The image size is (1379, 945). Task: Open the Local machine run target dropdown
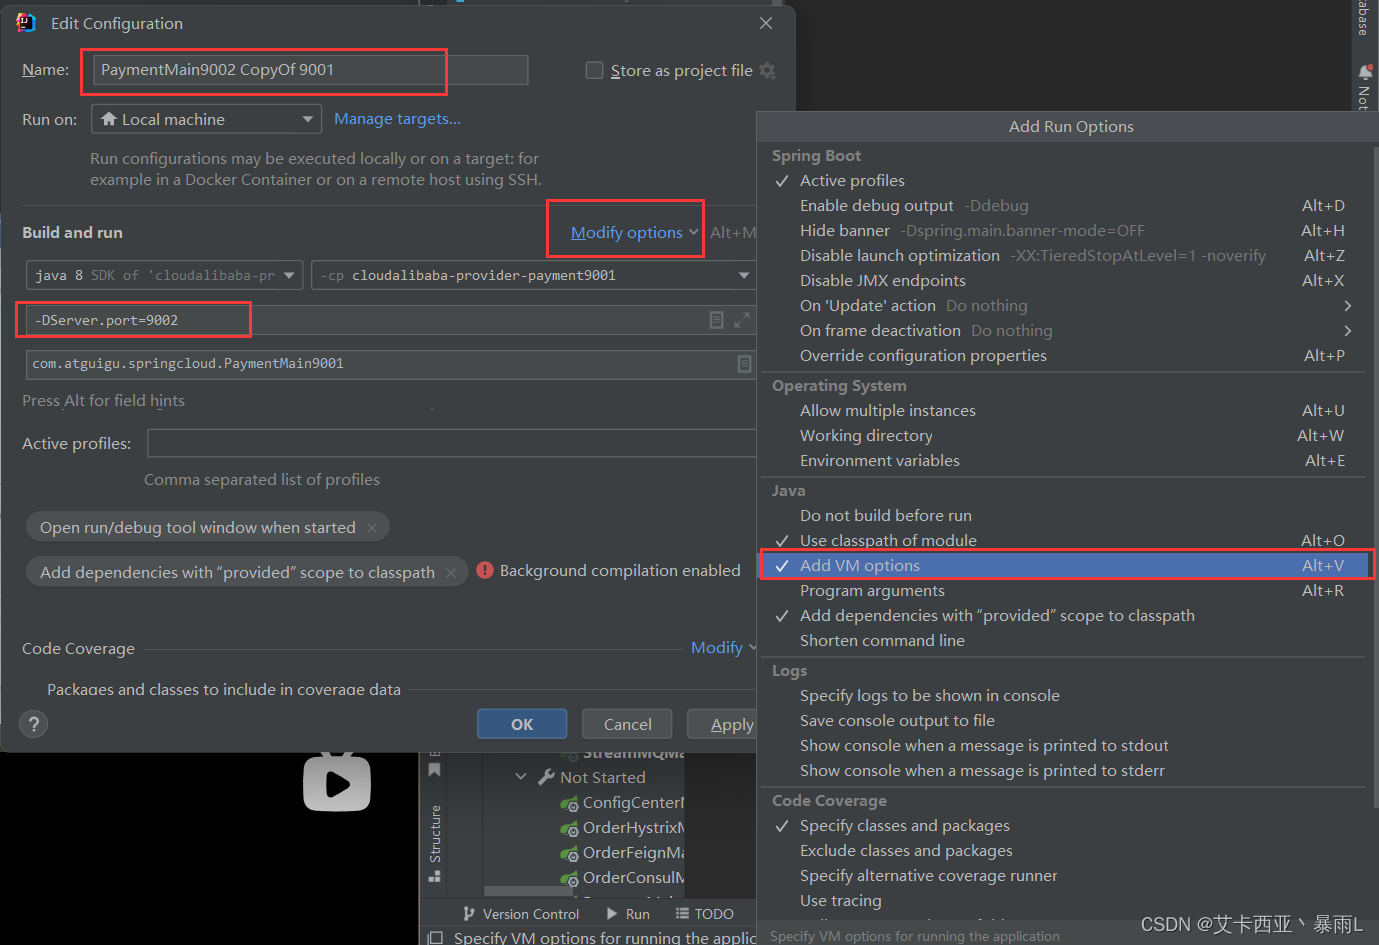pos(206,119)
